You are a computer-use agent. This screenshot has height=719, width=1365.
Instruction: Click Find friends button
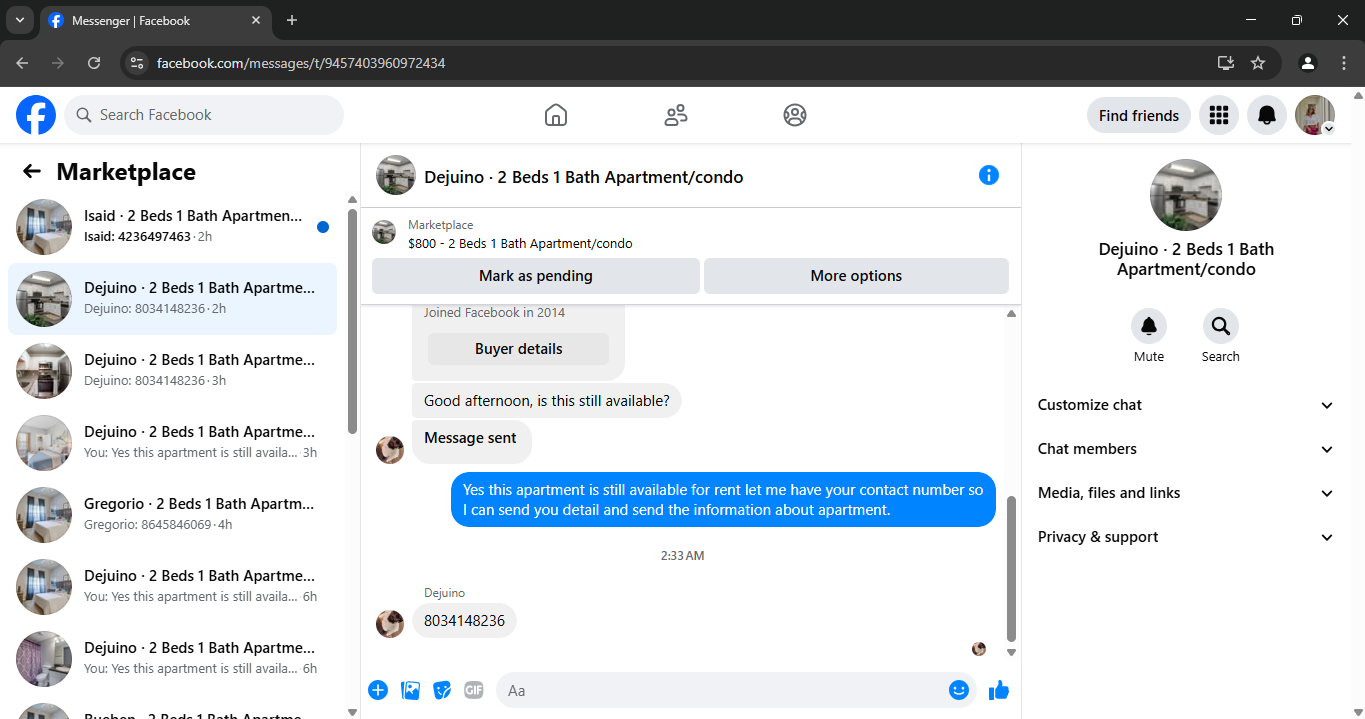click(x=1139, y=115)
